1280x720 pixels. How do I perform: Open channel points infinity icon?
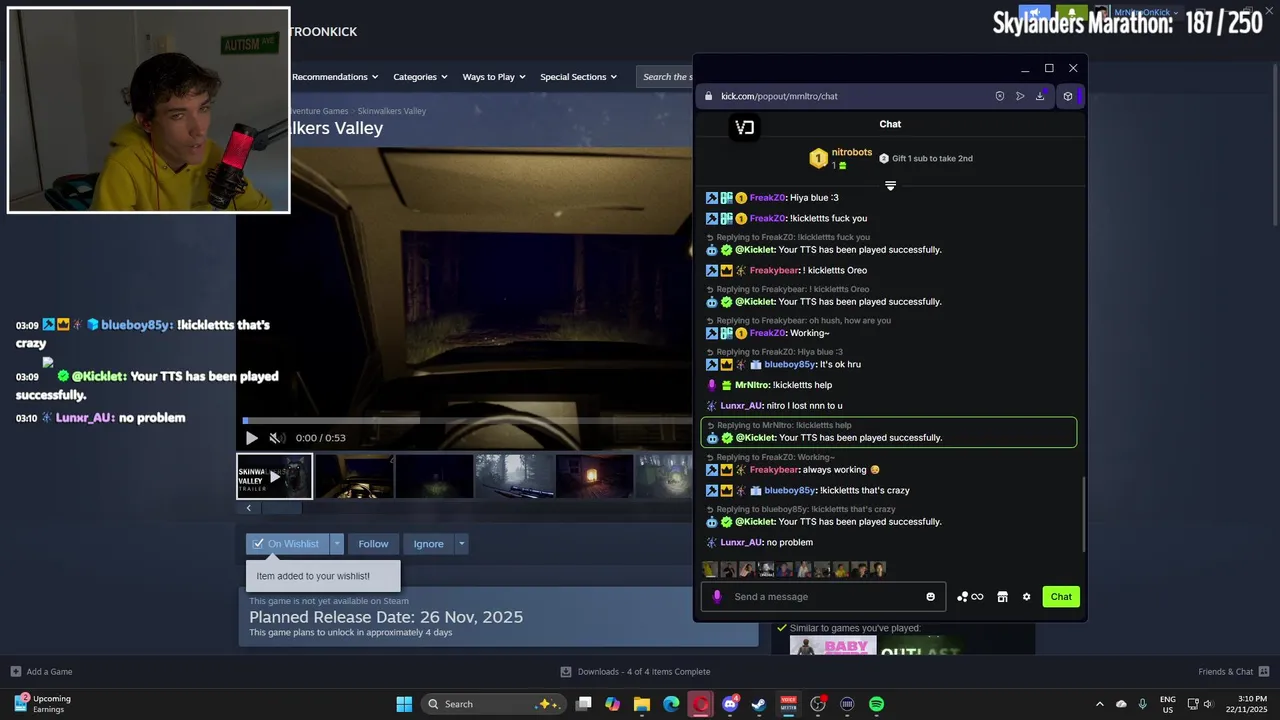click(x=970, y=597)
